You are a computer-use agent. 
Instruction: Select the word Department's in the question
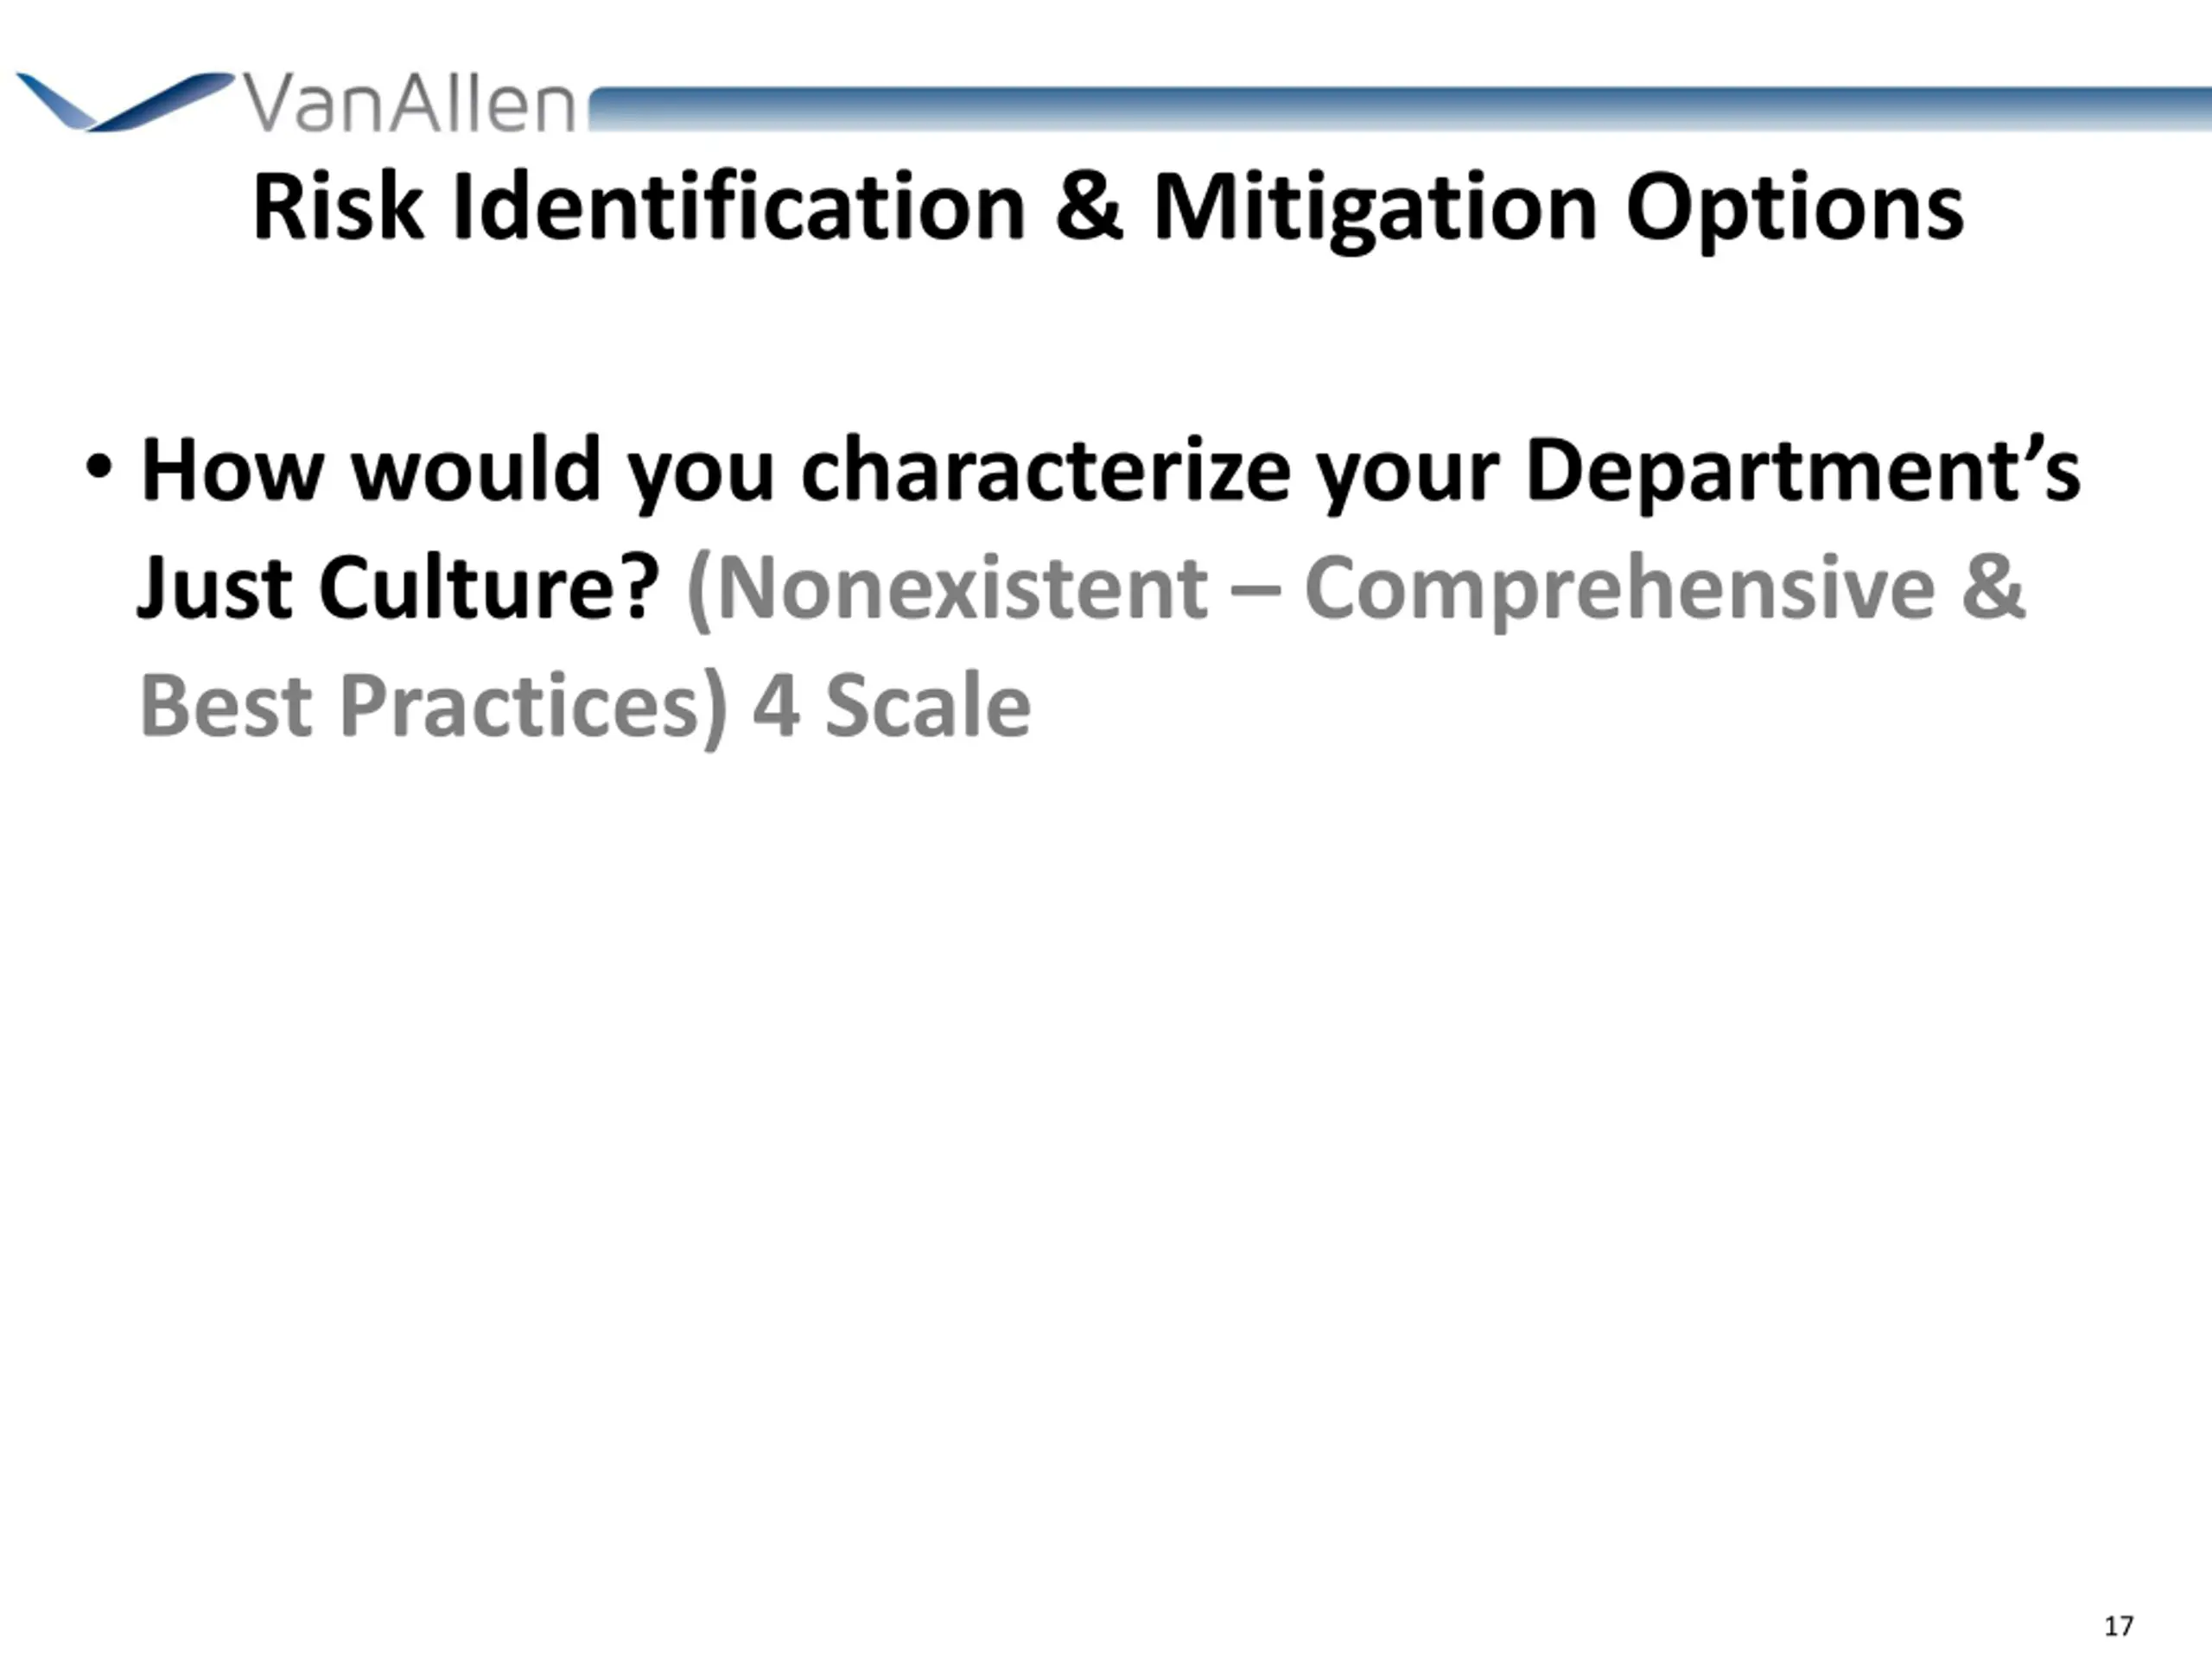coord(1803,472)
